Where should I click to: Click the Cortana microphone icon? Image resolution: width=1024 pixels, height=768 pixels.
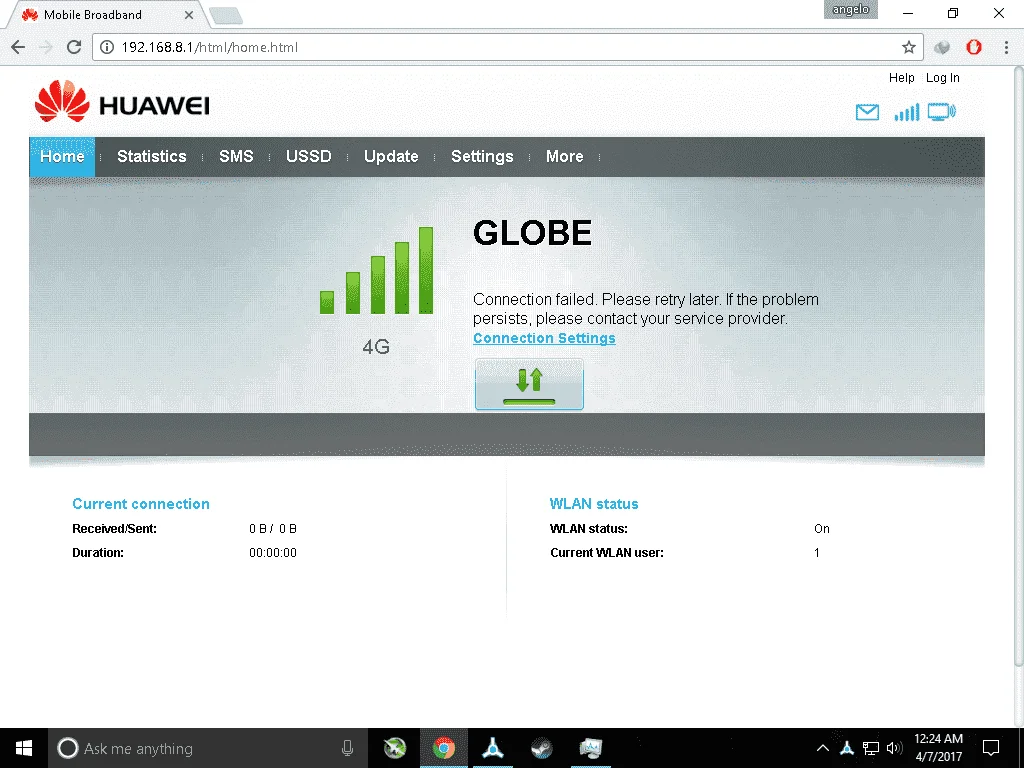click(x=347, y=748)
